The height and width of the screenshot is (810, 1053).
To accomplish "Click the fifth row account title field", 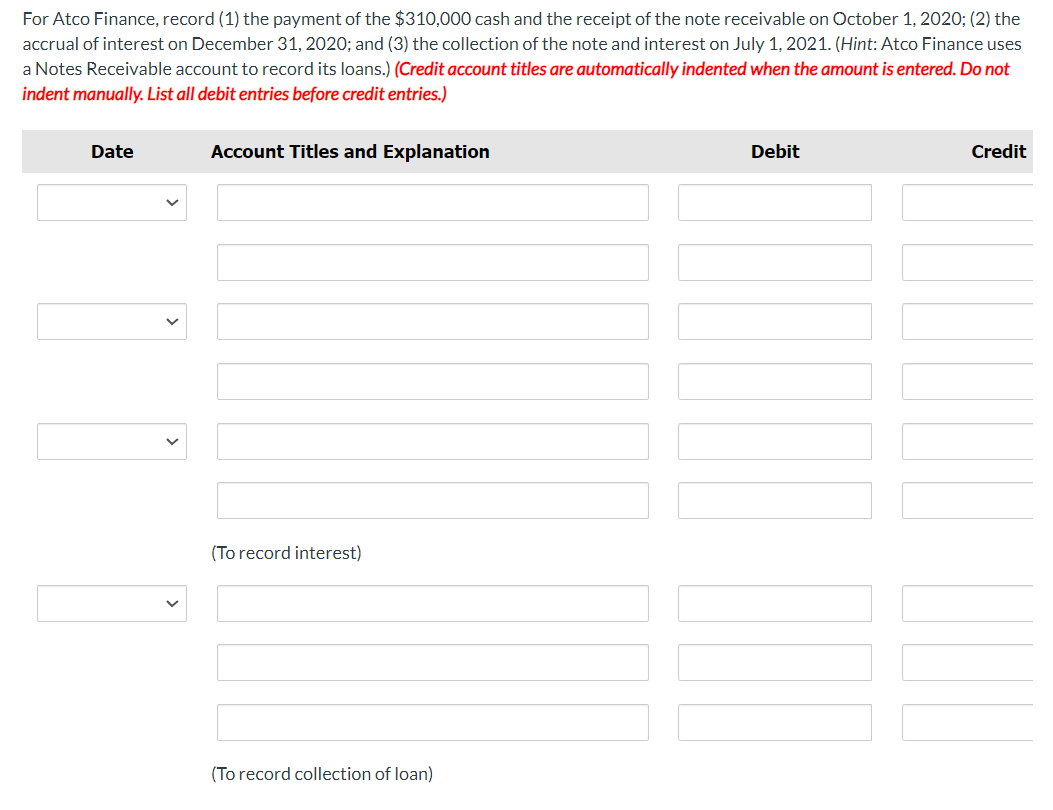I will click(x=432, y=441).
